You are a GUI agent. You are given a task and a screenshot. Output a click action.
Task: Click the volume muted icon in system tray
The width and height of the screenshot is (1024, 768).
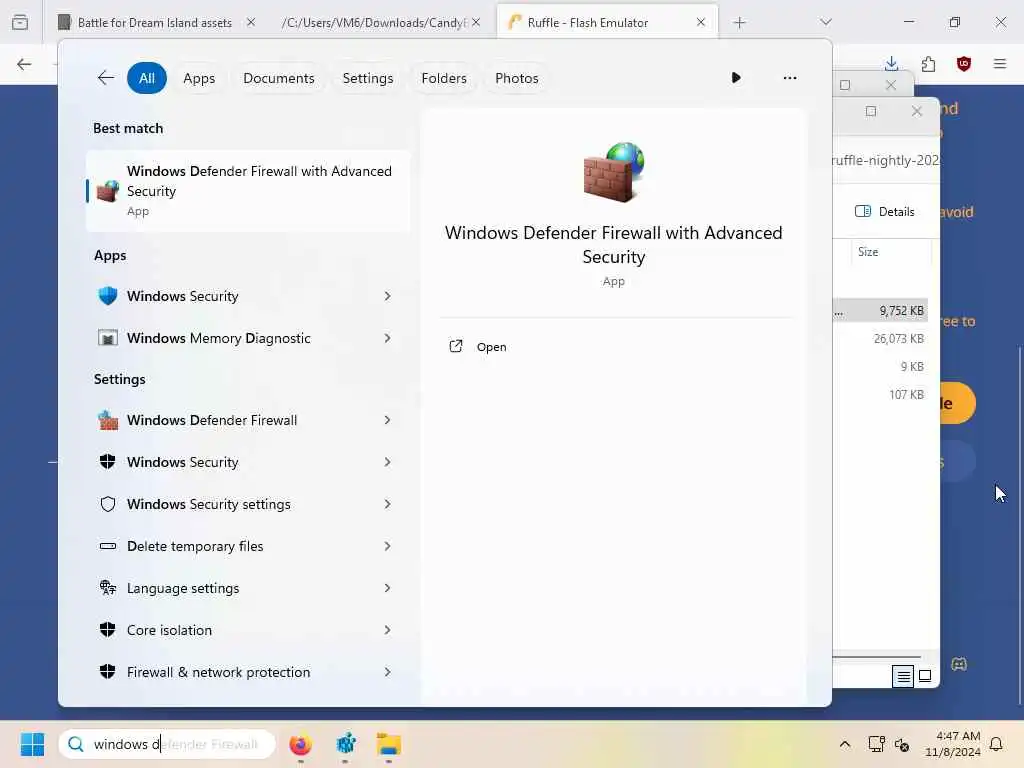tap(902, 744)
